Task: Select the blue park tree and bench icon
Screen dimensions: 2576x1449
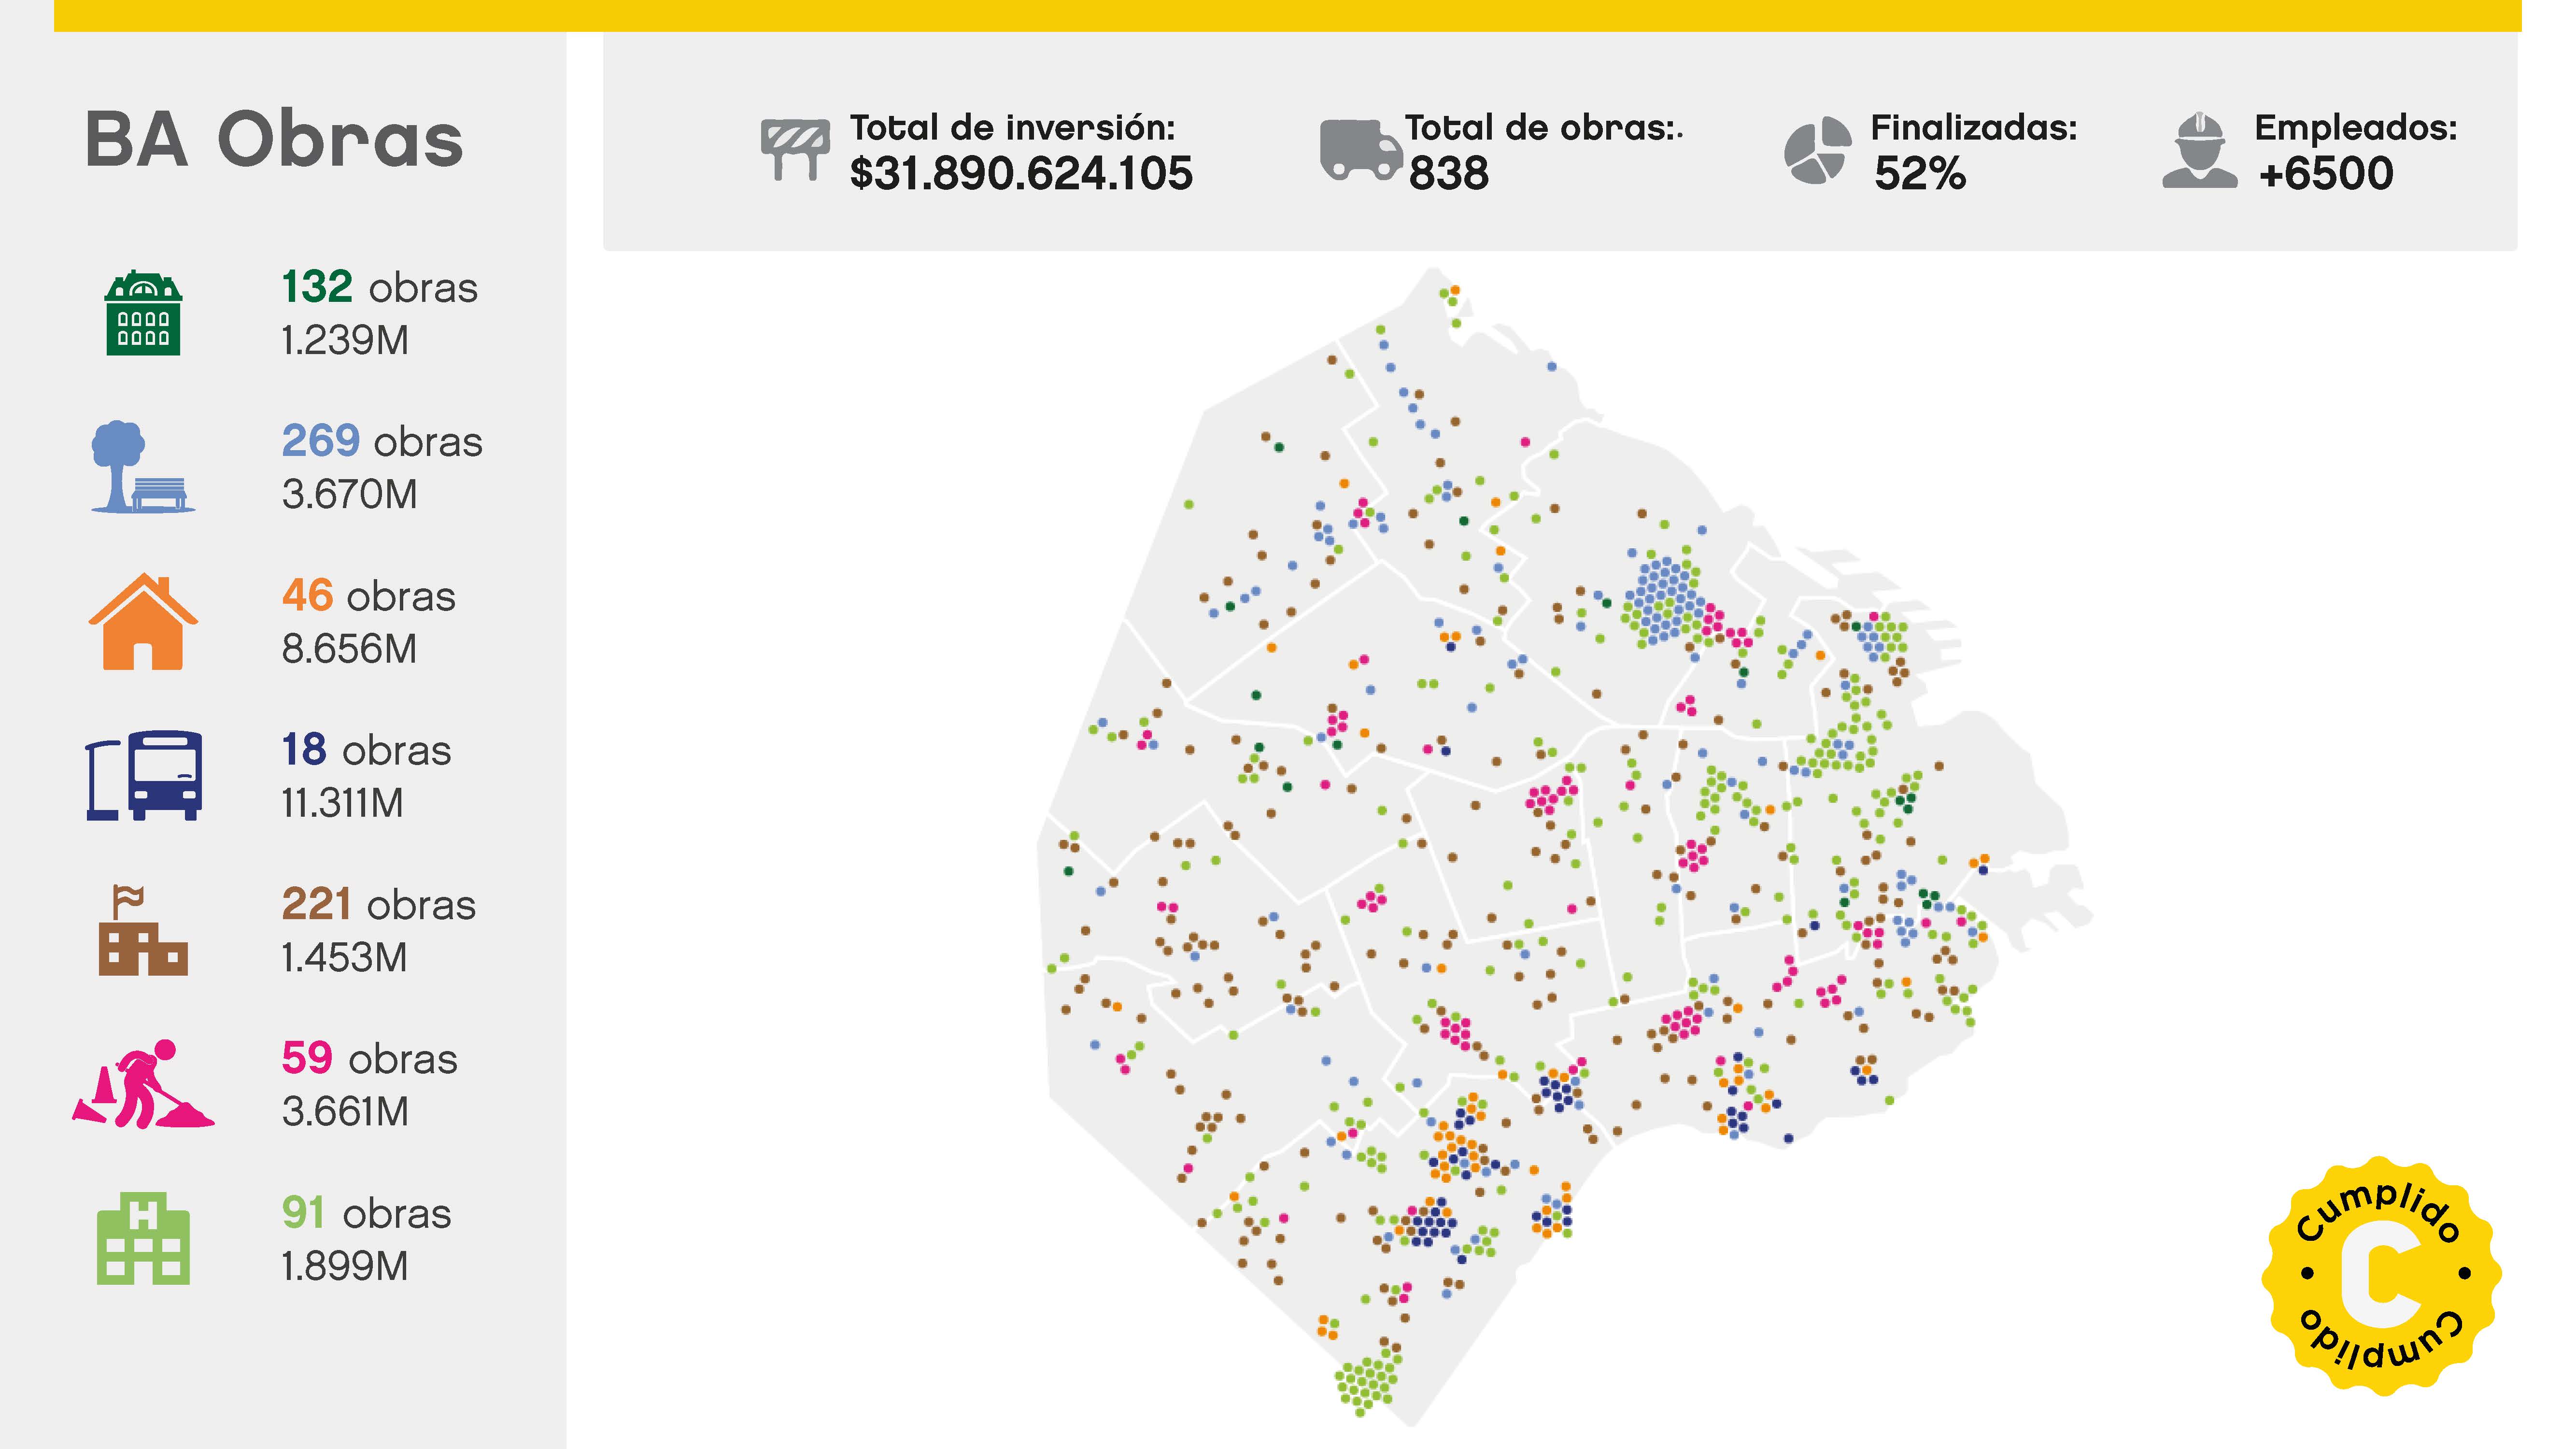Action: click(x=143, y=467)
